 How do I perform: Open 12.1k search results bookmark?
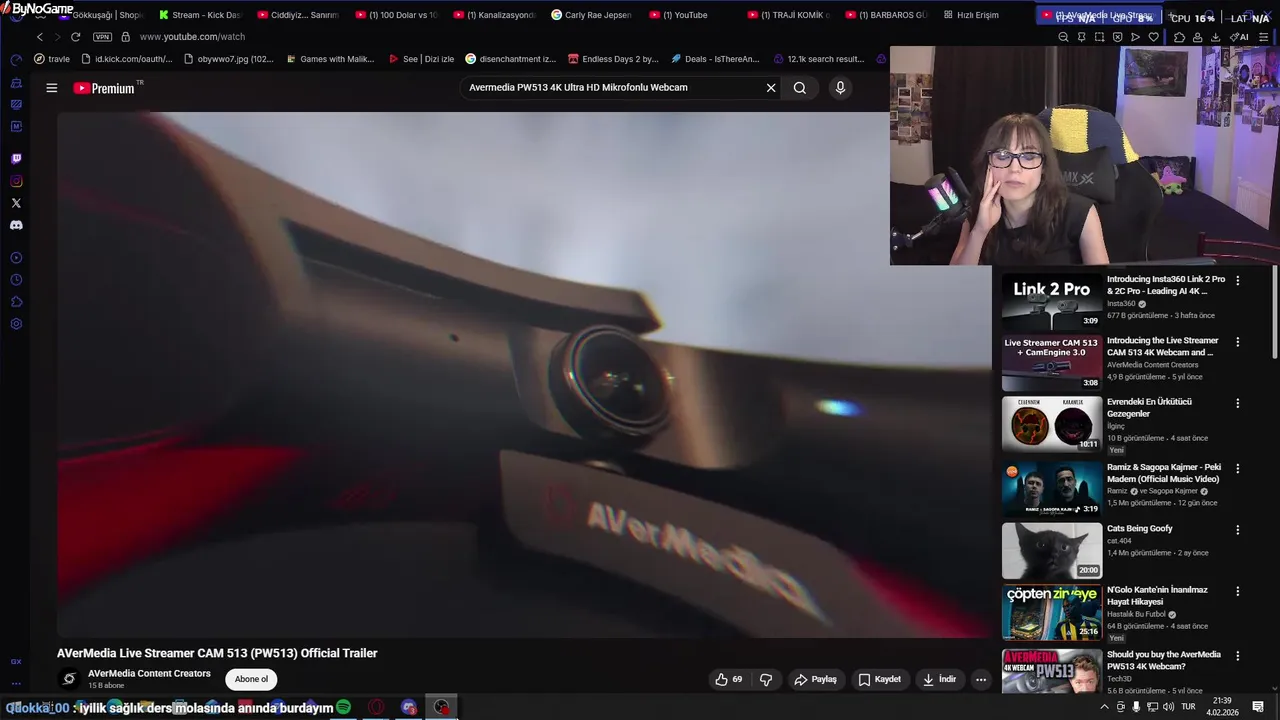pyautogui.click(x=818, y=59)
